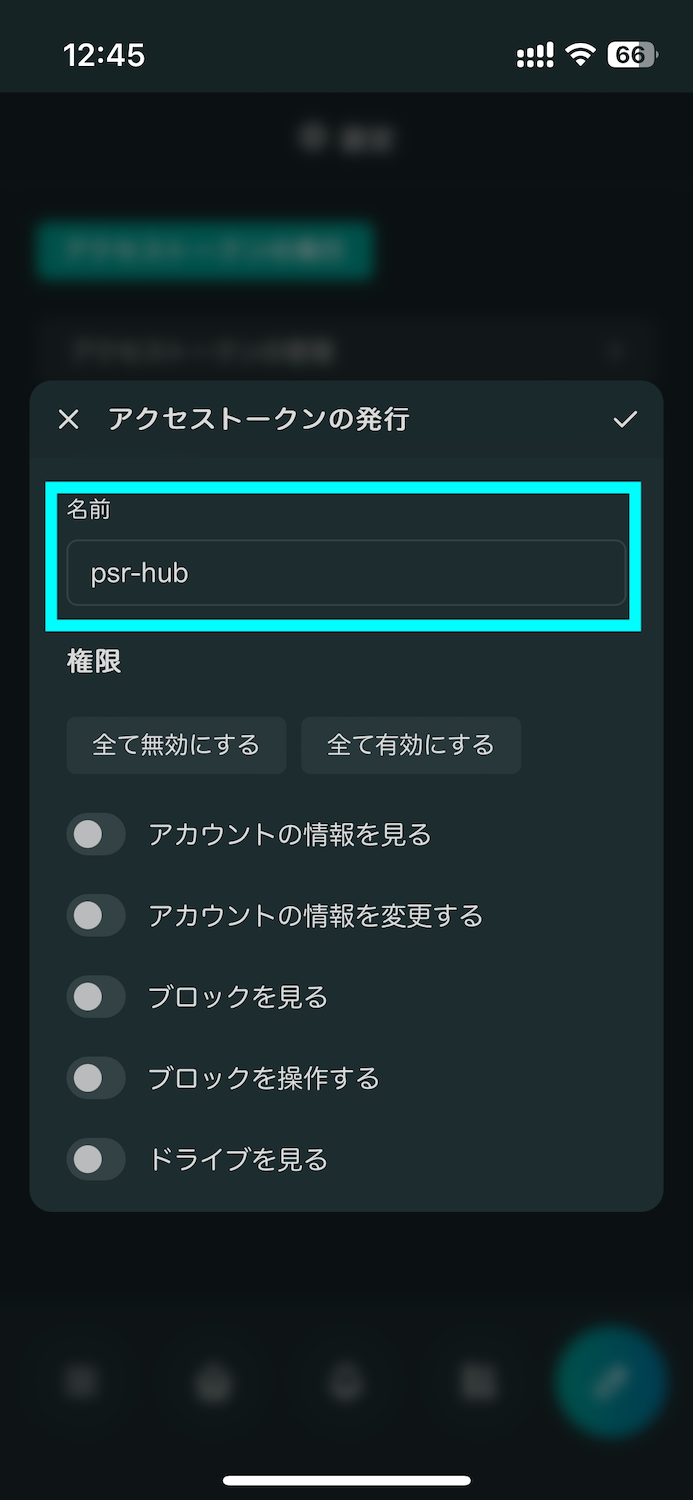
Task: Tap the 権限 section heading
Action: point(94,661)
